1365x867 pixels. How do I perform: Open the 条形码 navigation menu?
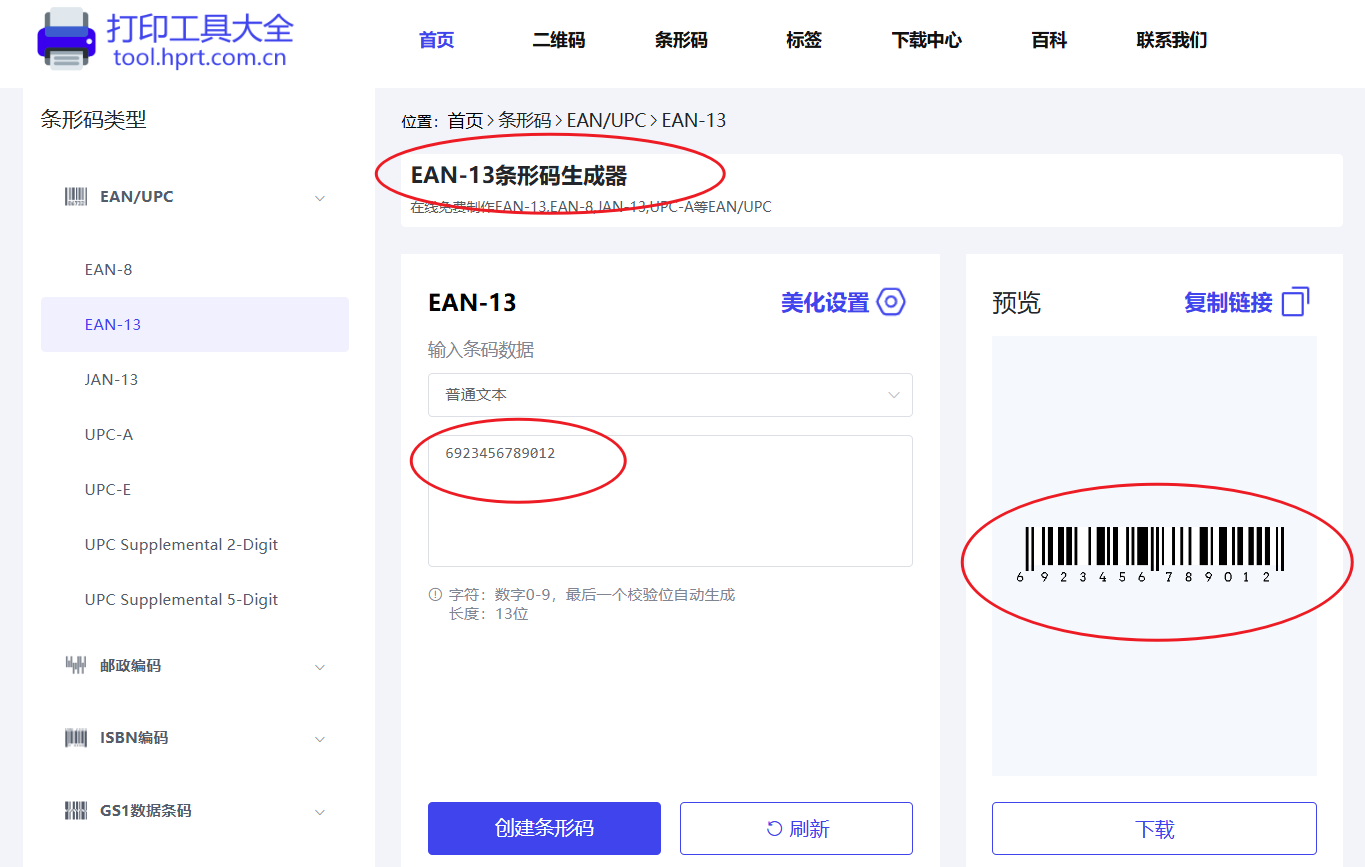(681, 40)
